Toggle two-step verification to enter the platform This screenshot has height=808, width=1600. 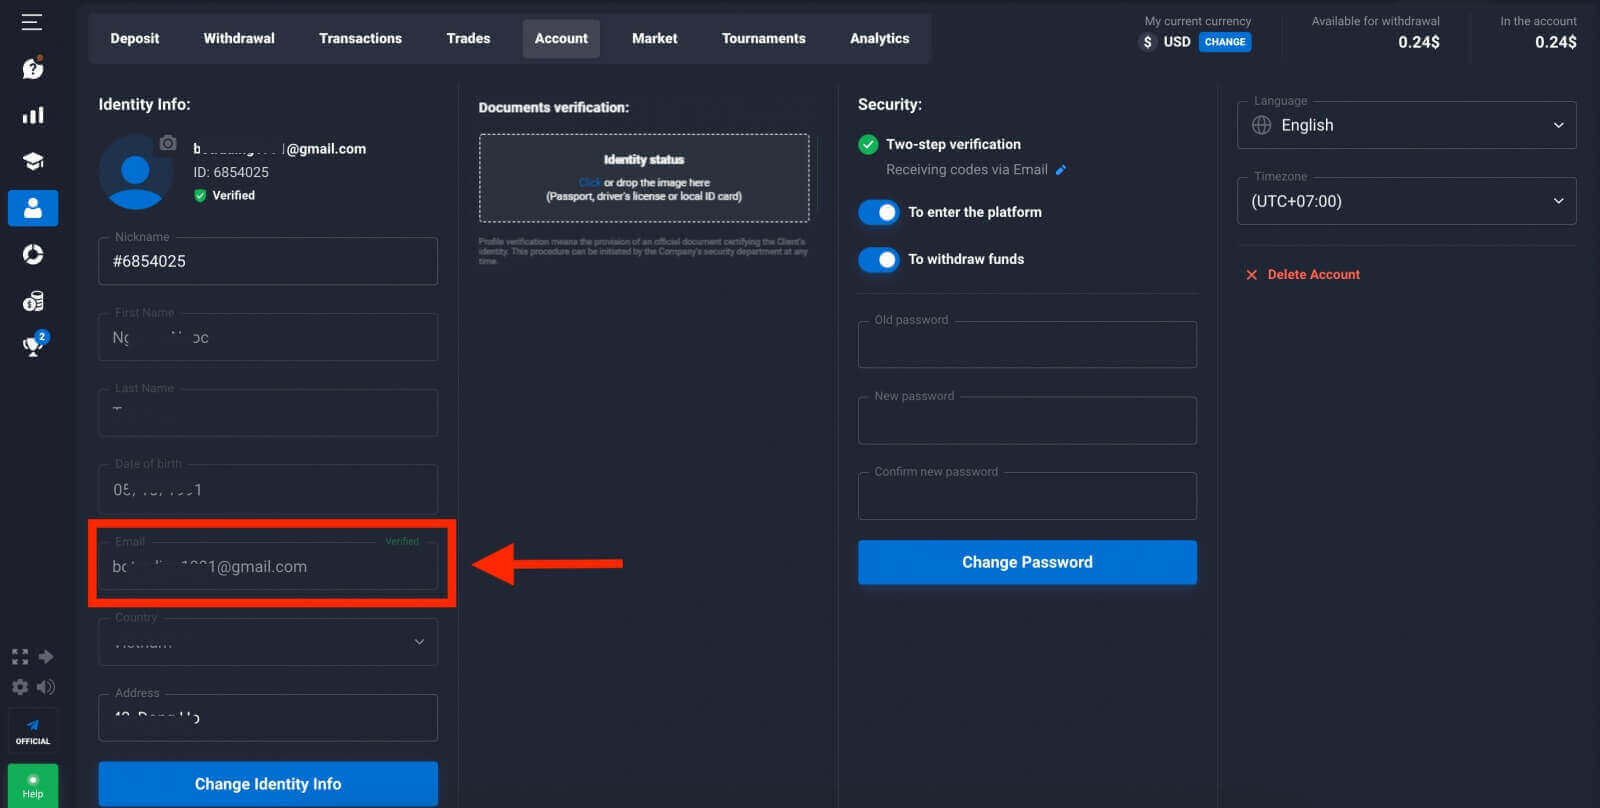[879, 212]
